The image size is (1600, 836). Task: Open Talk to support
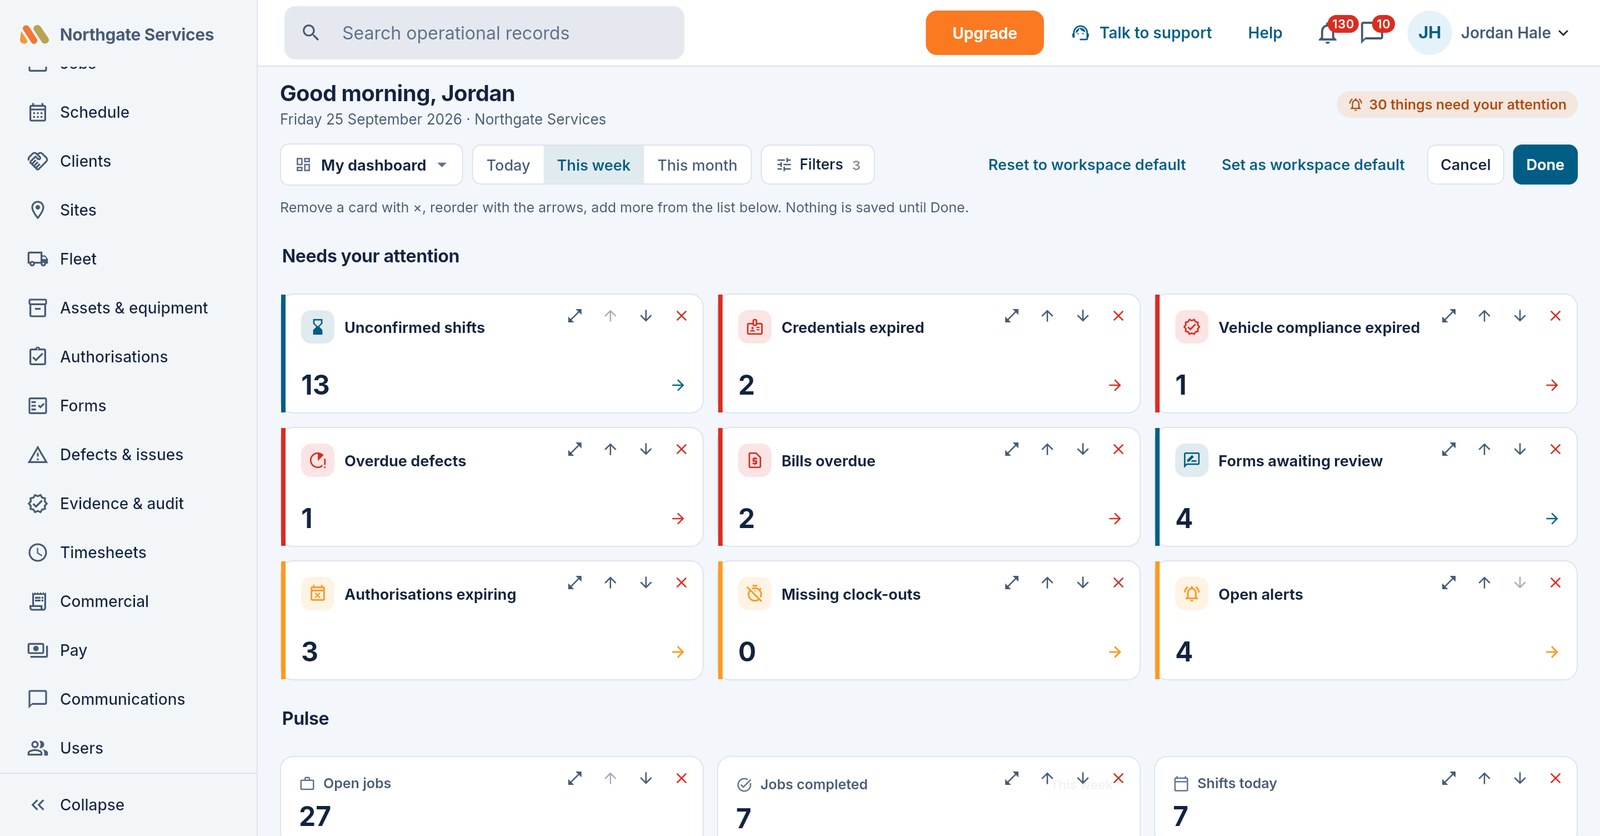click(x=1142, y=33)
